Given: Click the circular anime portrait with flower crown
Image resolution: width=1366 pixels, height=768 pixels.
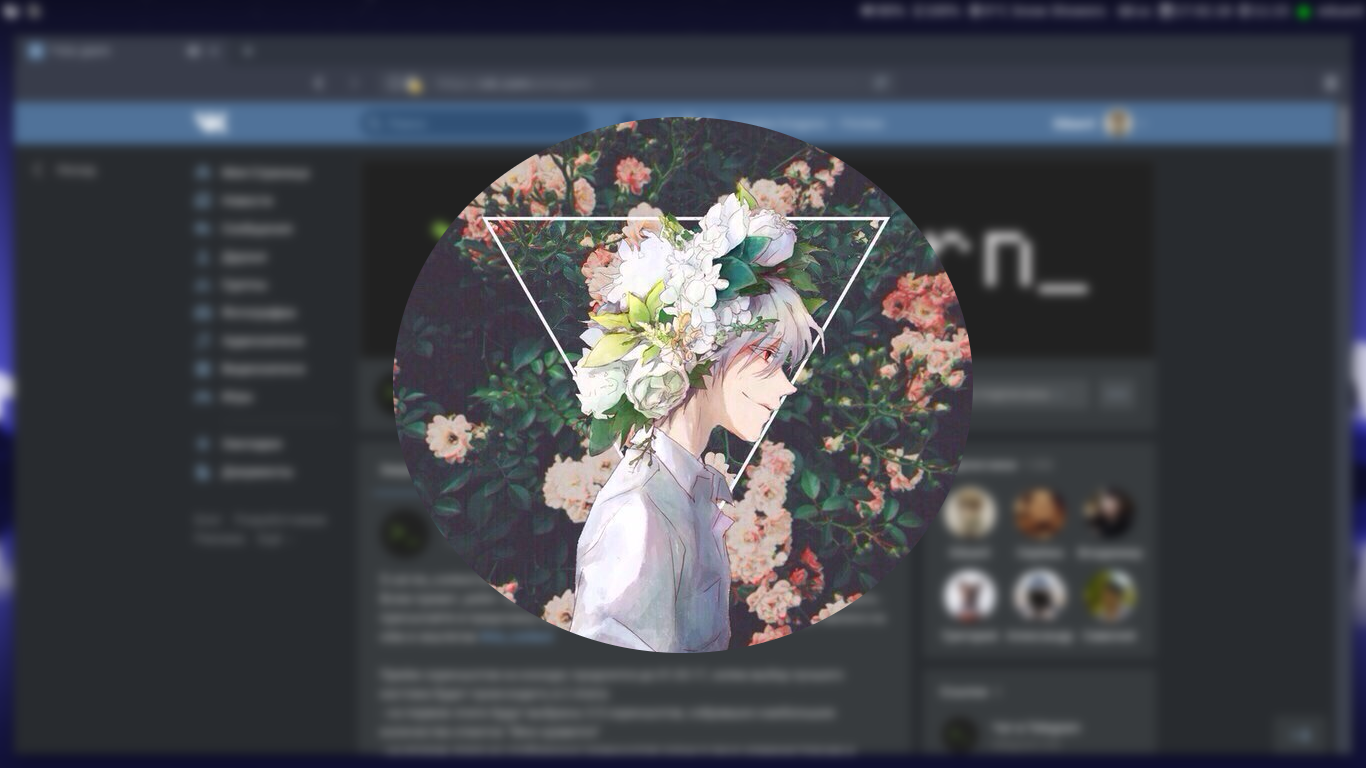Looking at the screenshot, I should [x=683, y=385].
